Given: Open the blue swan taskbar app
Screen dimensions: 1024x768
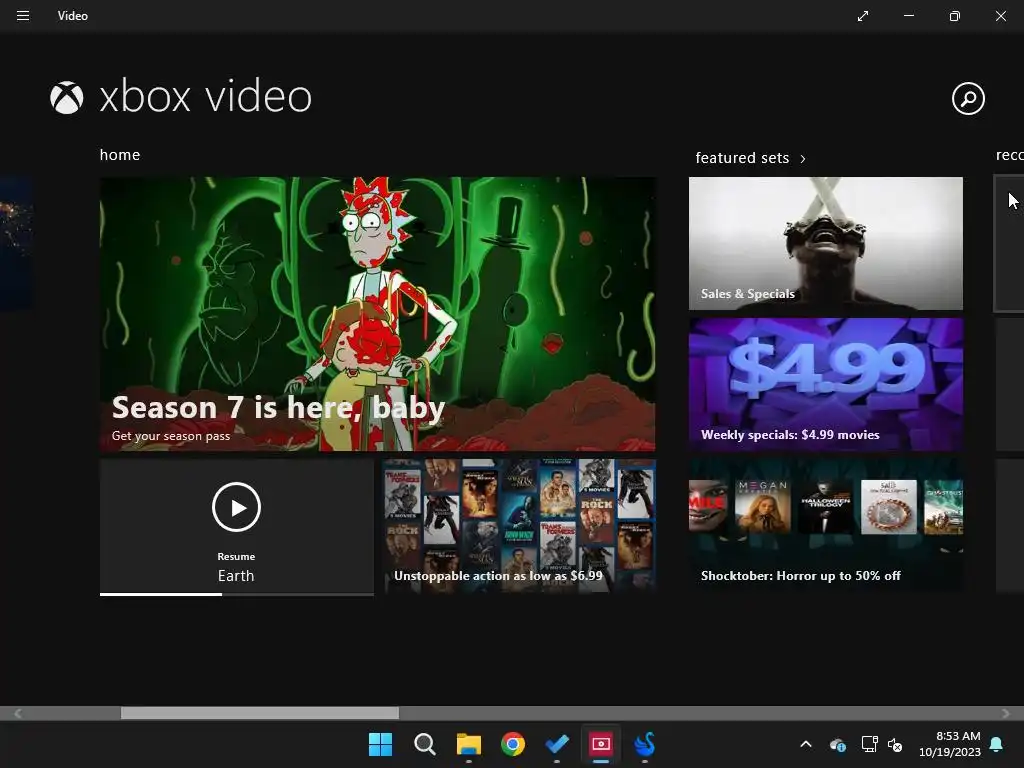Looking at the screenshot, I should pos(645,744).
